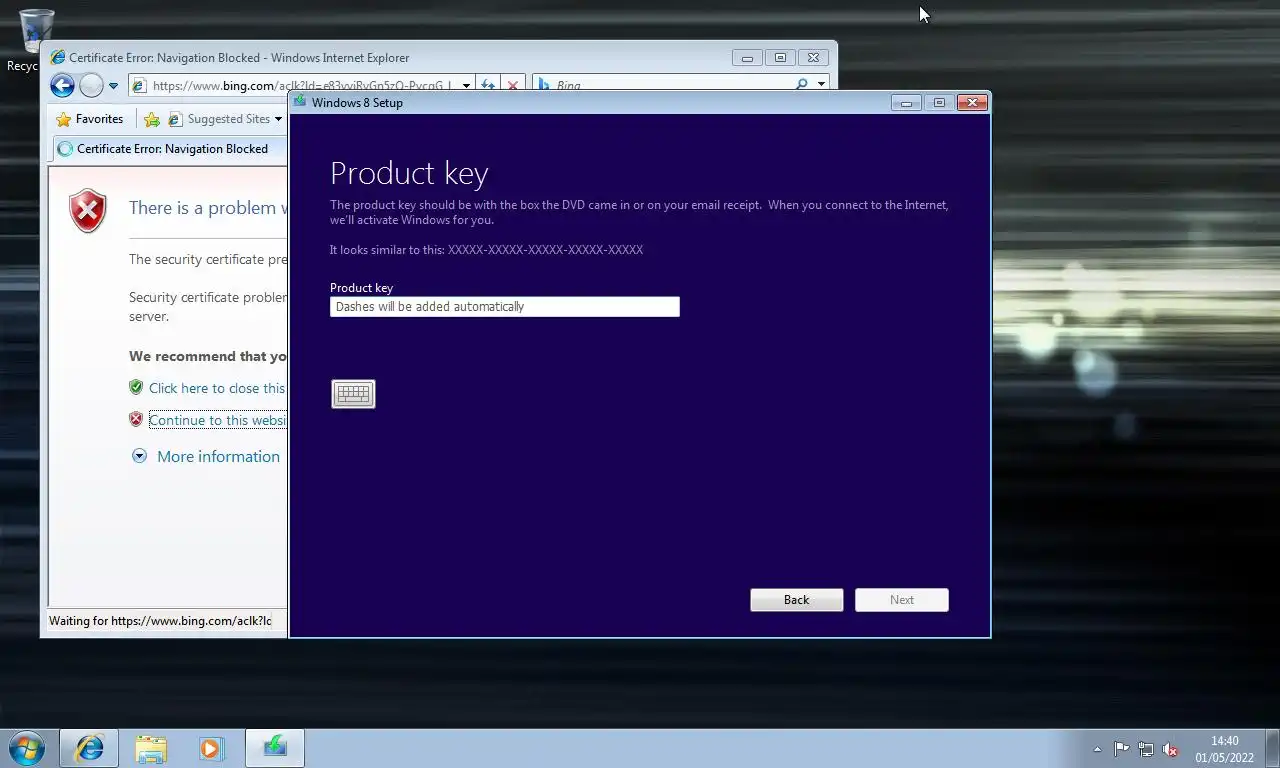Open the taskbar clock showing 14:40
The image size is (1280, 768).
[1225, 749]
